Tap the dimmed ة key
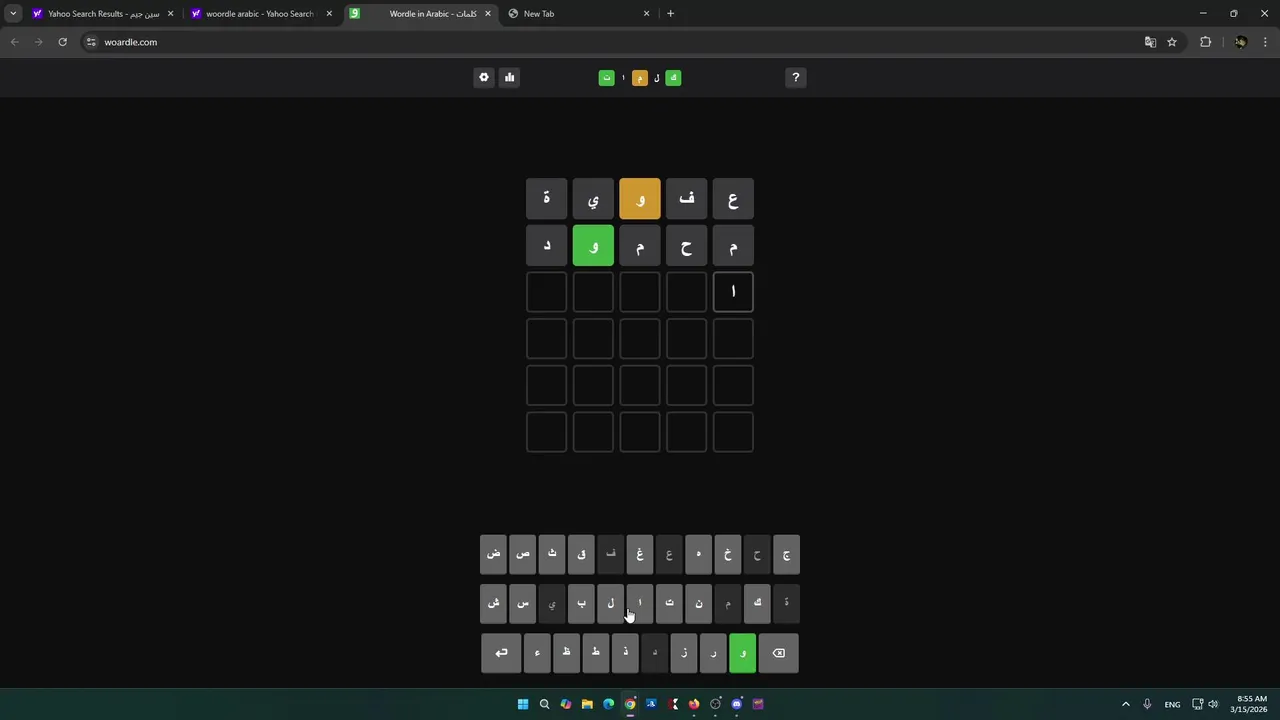Screen dimensions: 1280x720 (786, 603)
